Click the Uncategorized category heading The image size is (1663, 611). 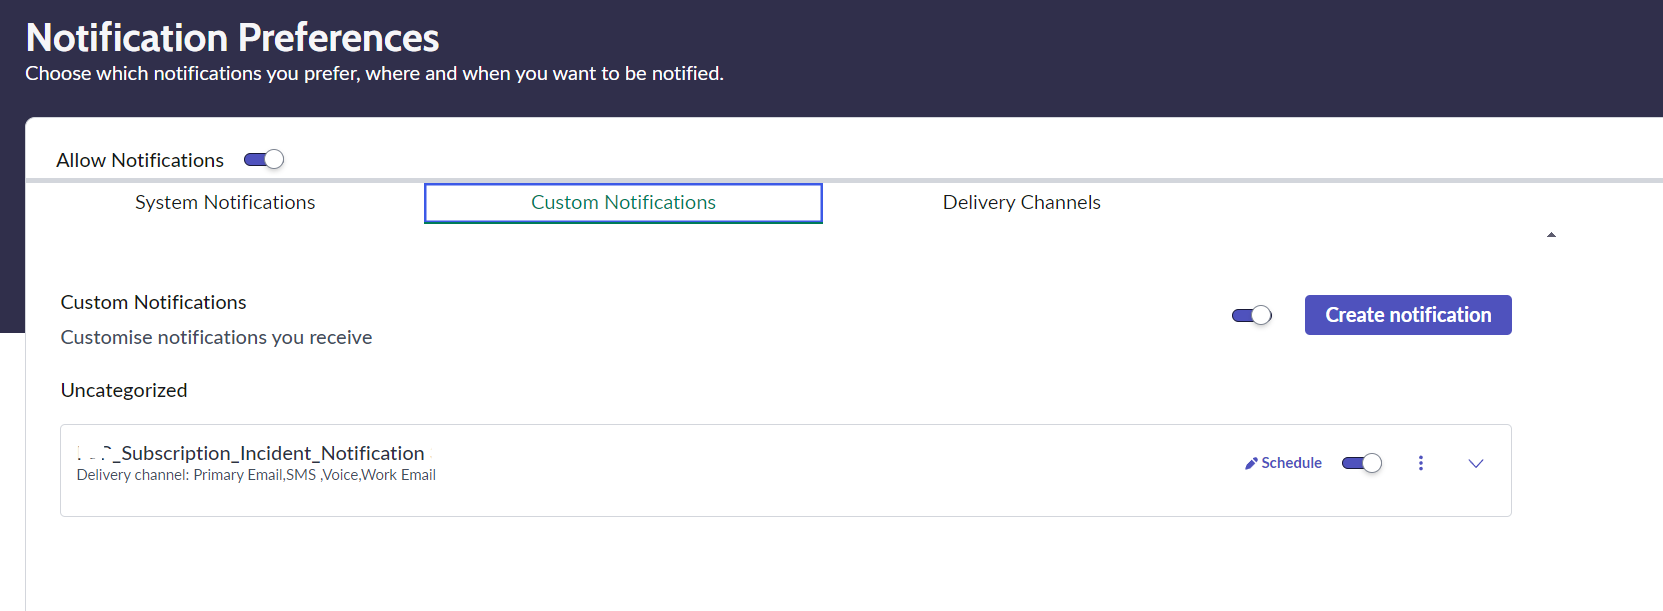click(x=124, y=390)
